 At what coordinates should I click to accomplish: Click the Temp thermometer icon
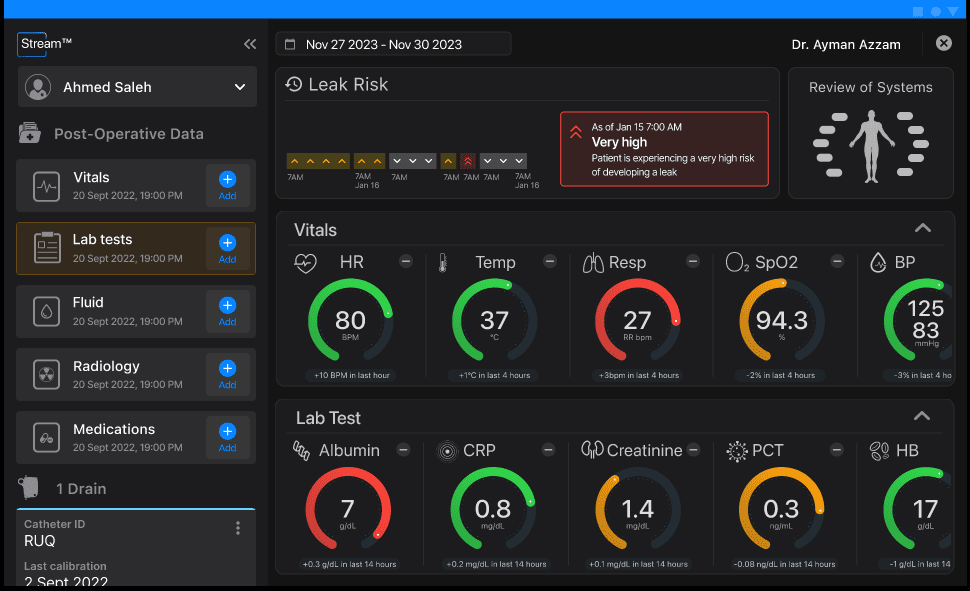point(443,262)
